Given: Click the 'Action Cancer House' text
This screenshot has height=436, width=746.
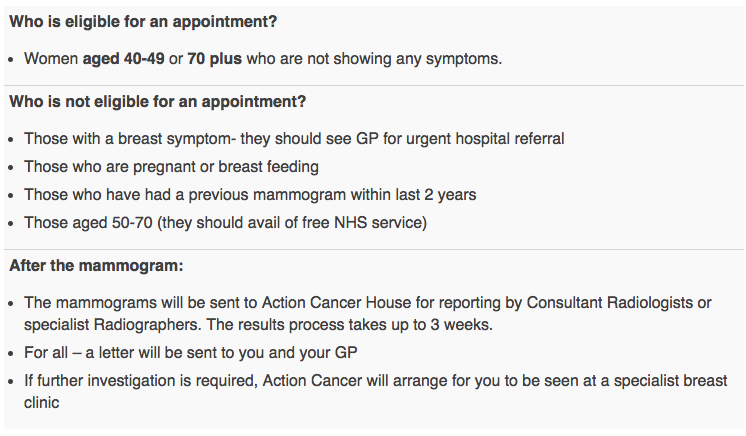Looking at the screenshot, I should coord(336,303).
